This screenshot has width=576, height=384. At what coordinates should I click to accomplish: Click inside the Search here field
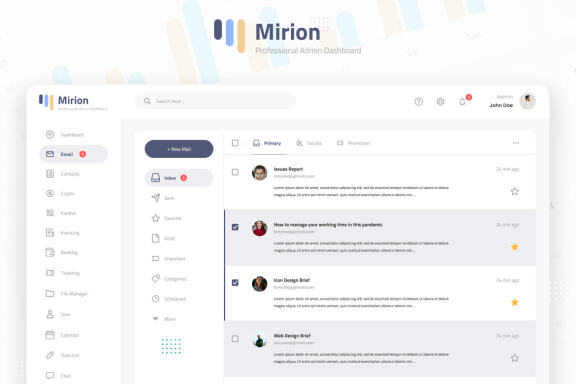(x=215, y=101)
